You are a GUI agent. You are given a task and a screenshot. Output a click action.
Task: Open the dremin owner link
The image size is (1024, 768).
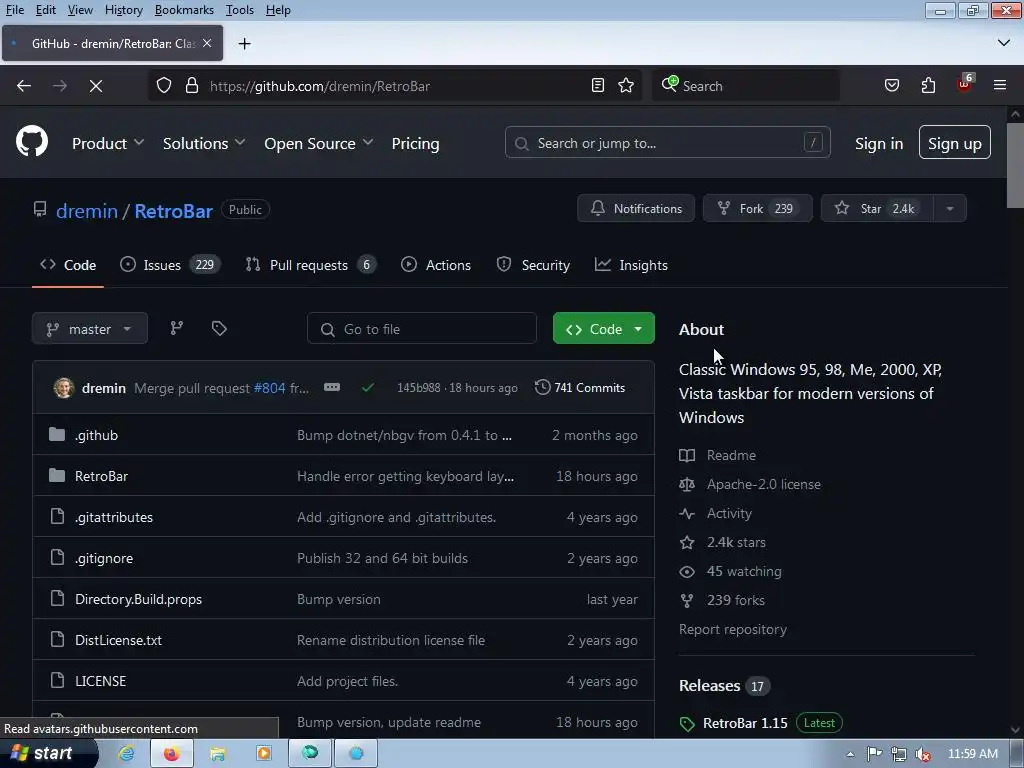87,211
